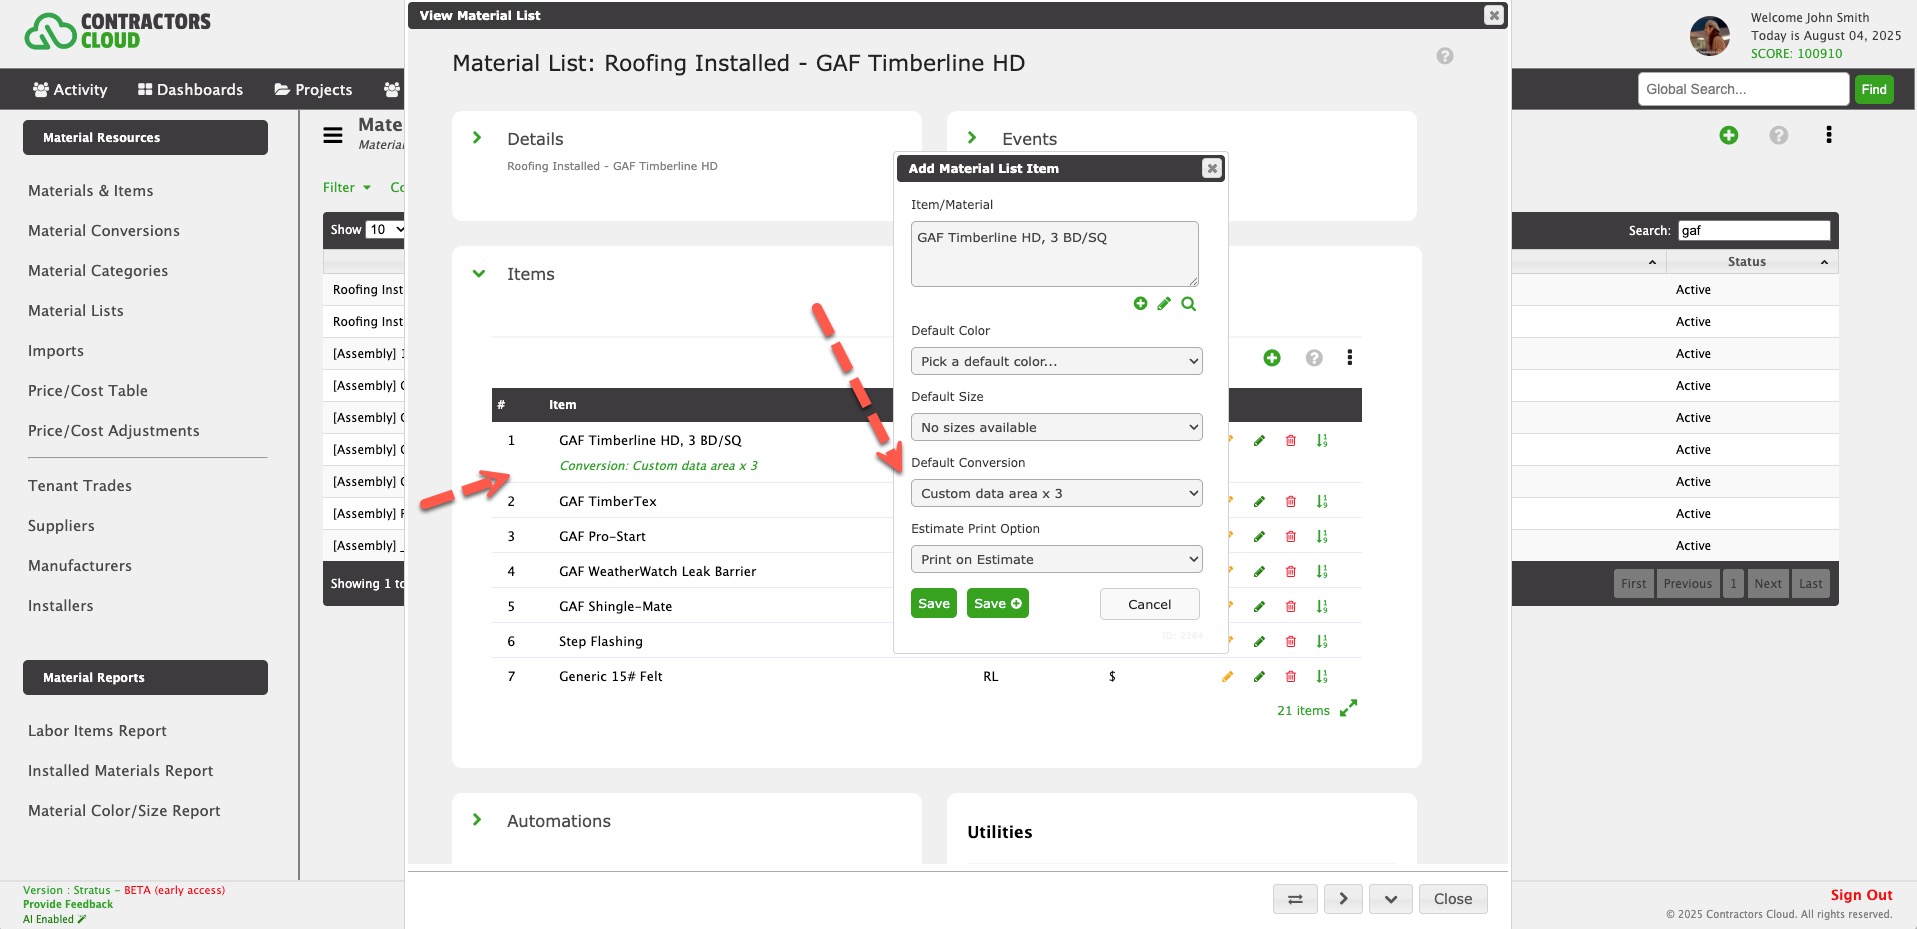
Task: Toggle hamburger menu next to Mate heading
Action: coord(333,135)
